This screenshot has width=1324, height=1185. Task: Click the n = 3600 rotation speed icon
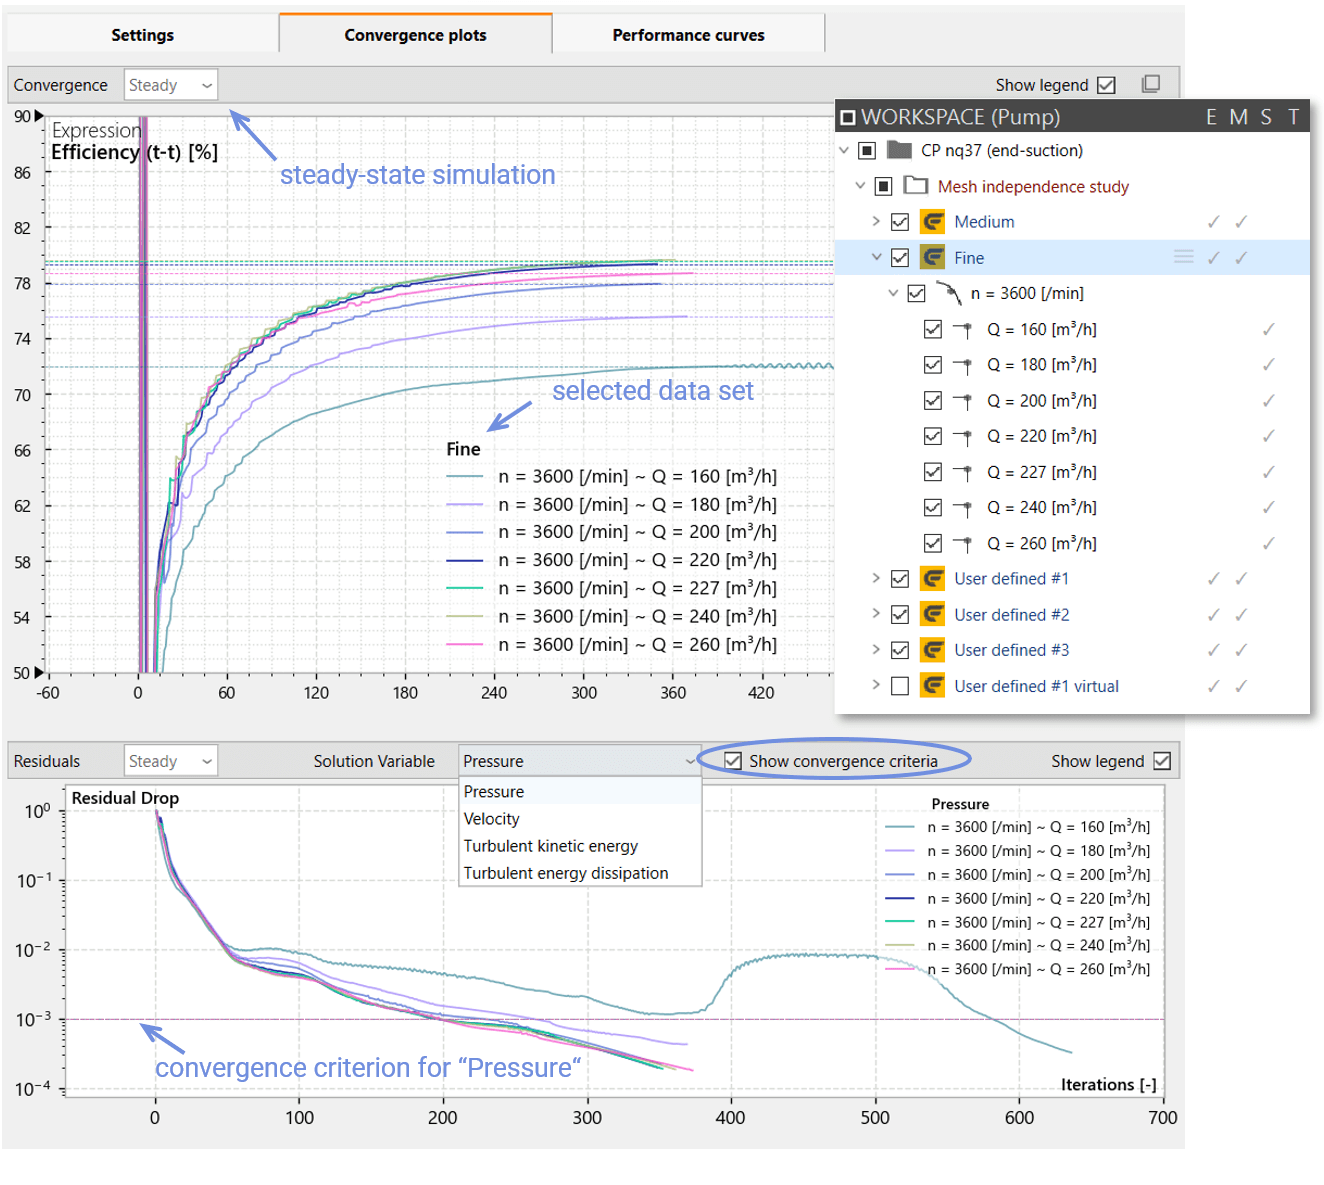click(x=948, y=293)
